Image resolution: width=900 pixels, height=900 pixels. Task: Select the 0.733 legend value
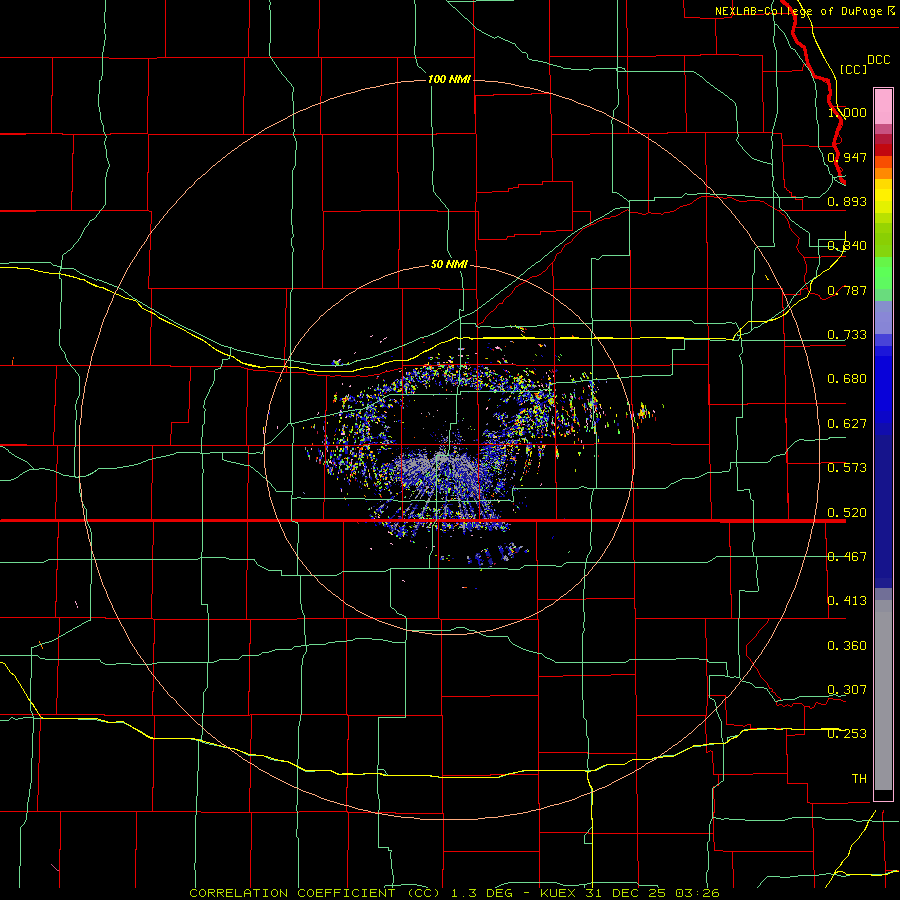point(847,335)
